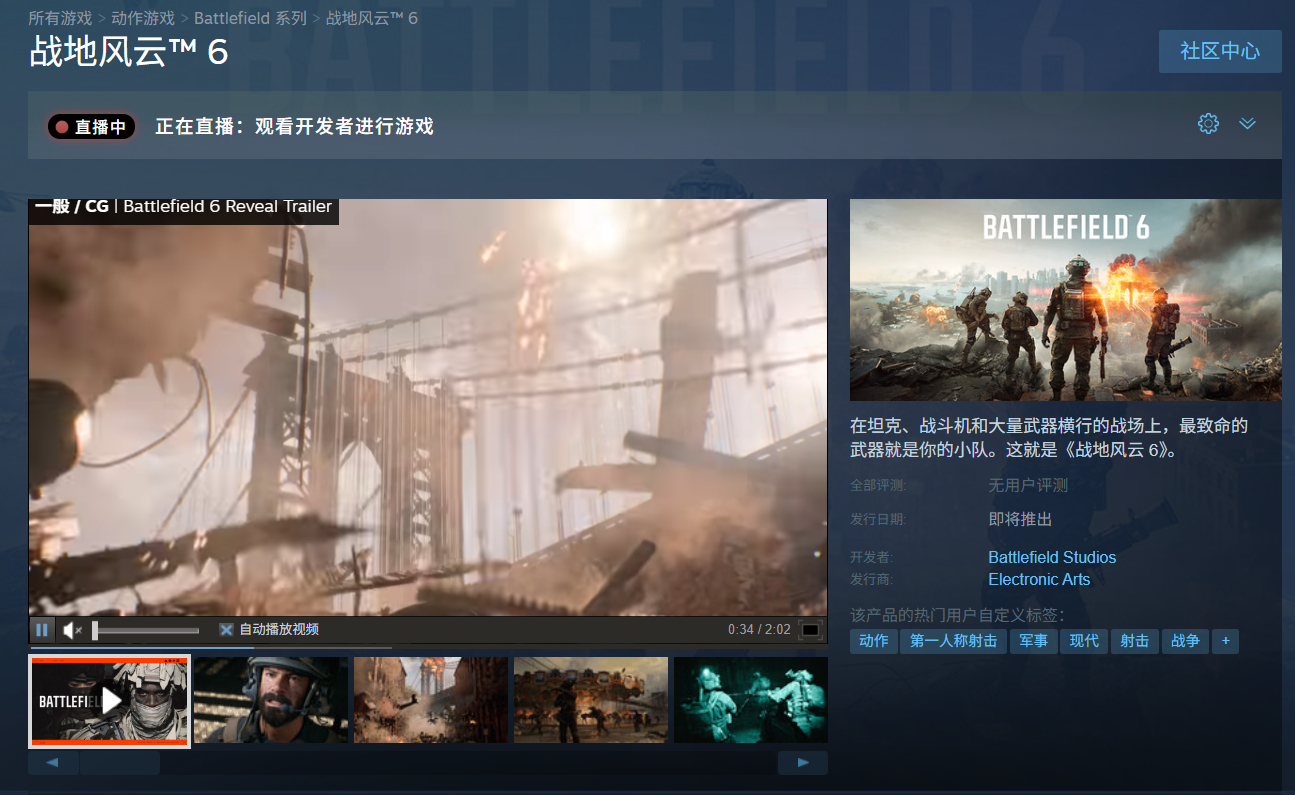The image size is (1295, 795).
Task: Click the 无用户评测 review text
Action: click(x=1028, y=486)
